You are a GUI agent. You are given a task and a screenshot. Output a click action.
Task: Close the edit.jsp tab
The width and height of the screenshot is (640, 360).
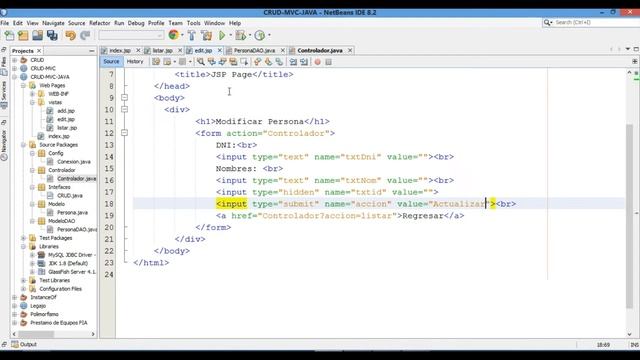point(220,50)
